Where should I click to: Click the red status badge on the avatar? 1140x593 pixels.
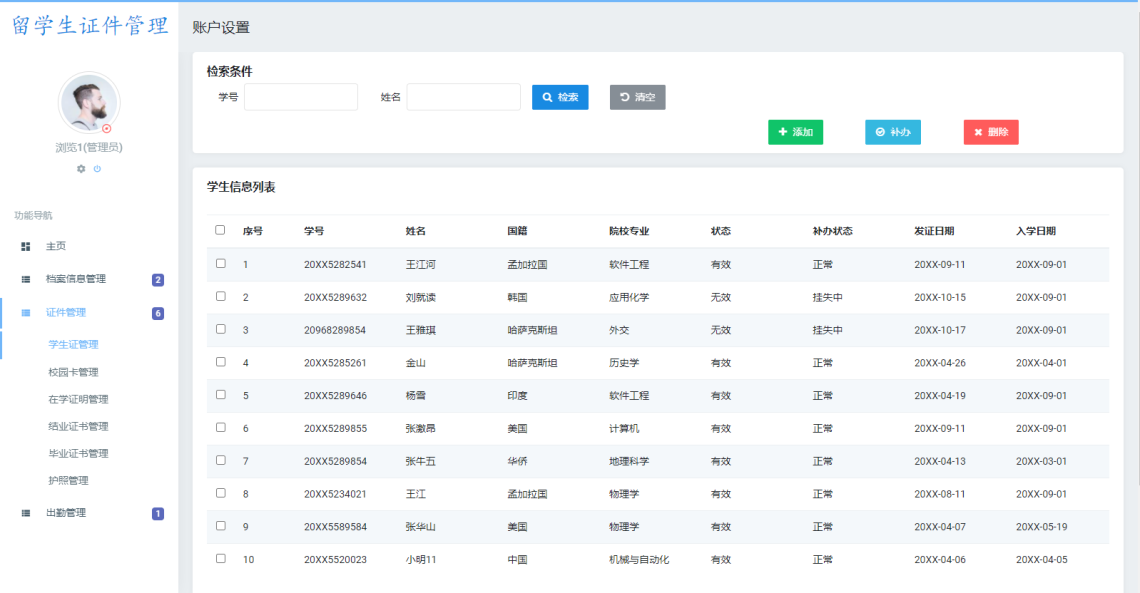(x=107, y=127)
